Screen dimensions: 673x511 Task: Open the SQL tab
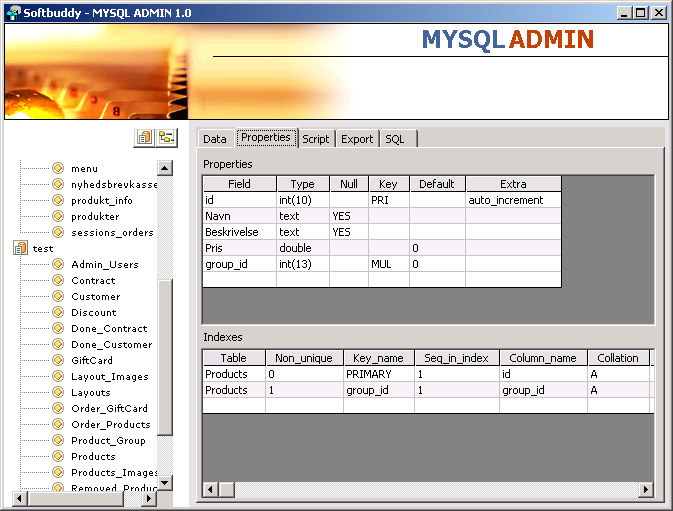[395, 139]
